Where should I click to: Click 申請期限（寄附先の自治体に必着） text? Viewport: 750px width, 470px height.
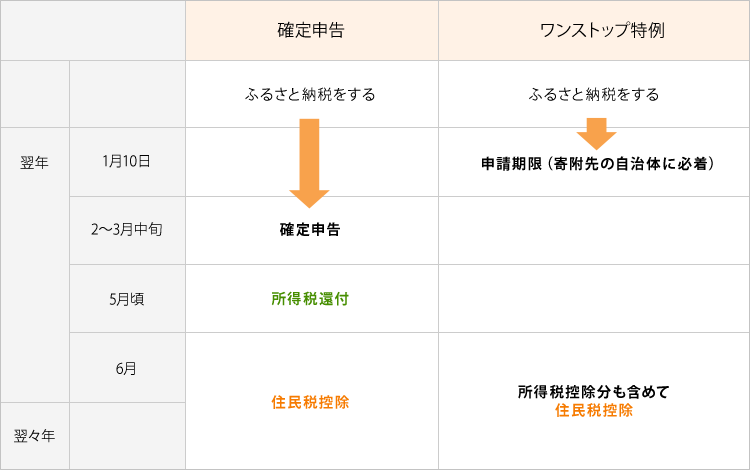pos(597,164)
